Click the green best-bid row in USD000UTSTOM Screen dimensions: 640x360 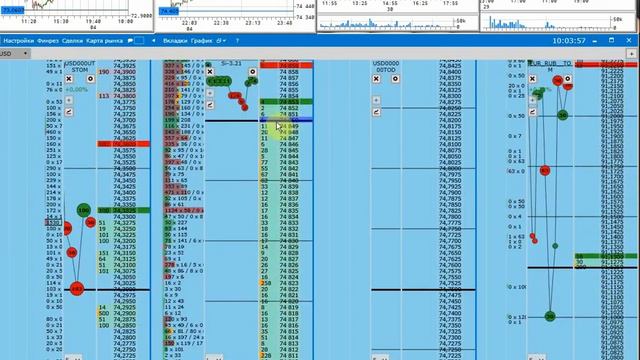pyautogui.click(x=123, y=211)
